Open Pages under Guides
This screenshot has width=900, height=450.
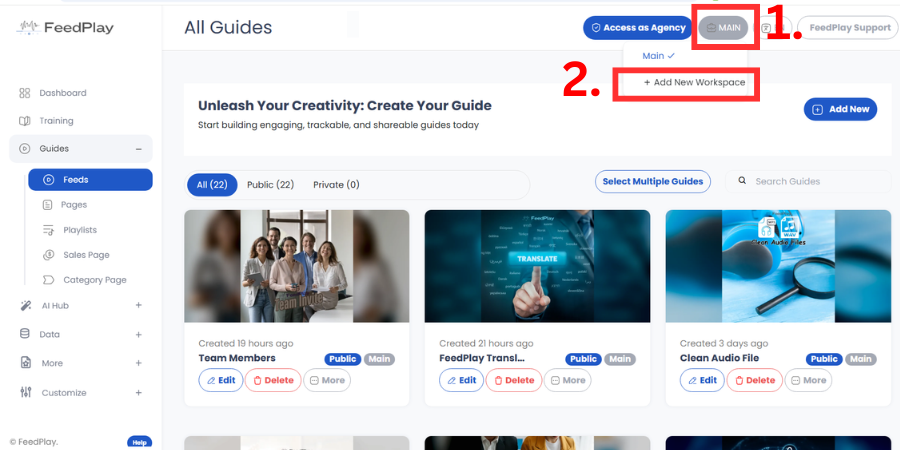pos(74,205)
